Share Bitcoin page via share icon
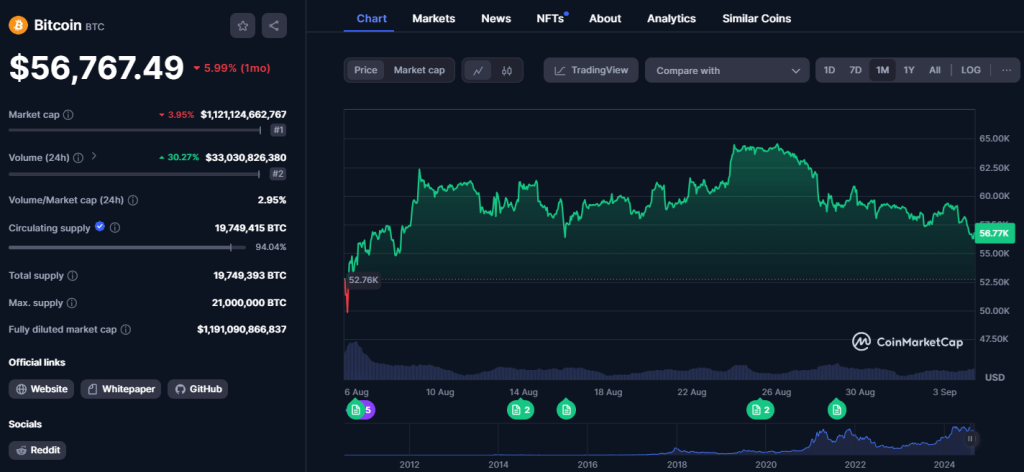Viewport: 1024px width, 472px height. (x=274, y=26)
